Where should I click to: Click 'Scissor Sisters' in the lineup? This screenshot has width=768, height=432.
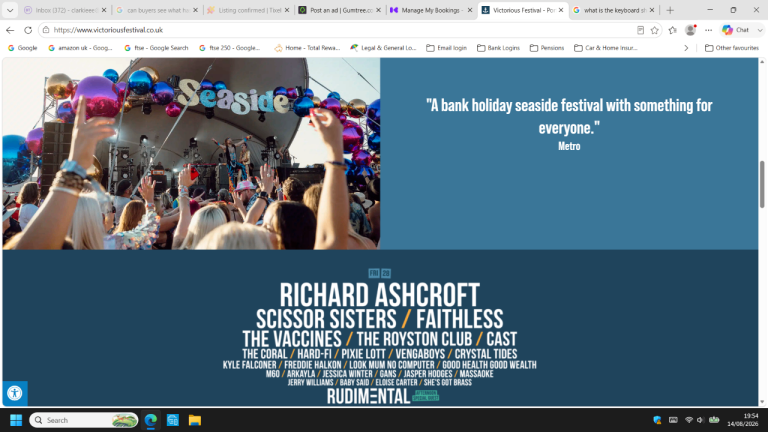click(326, 319)
